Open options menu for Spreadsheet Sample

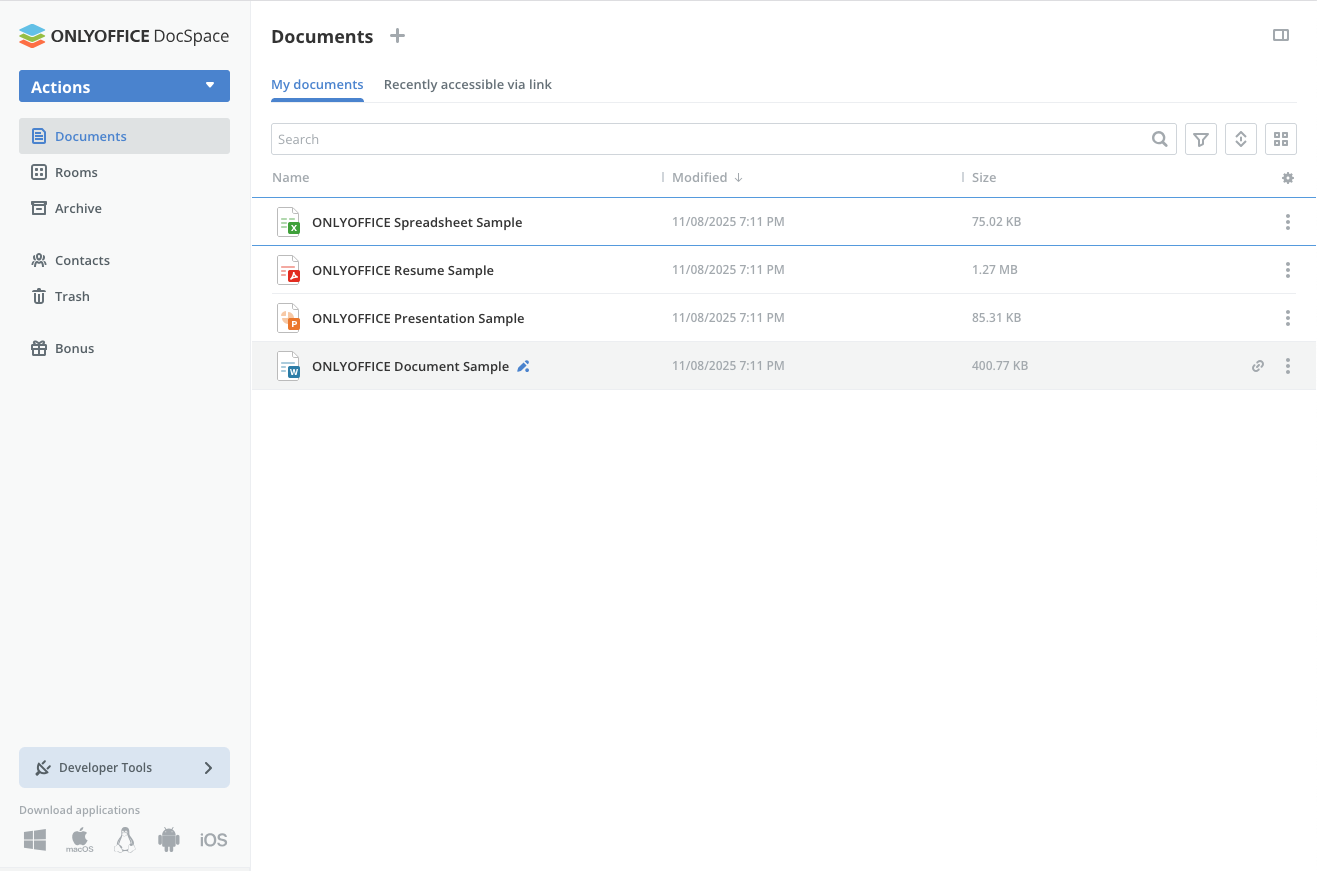[x=1287, y=222]
